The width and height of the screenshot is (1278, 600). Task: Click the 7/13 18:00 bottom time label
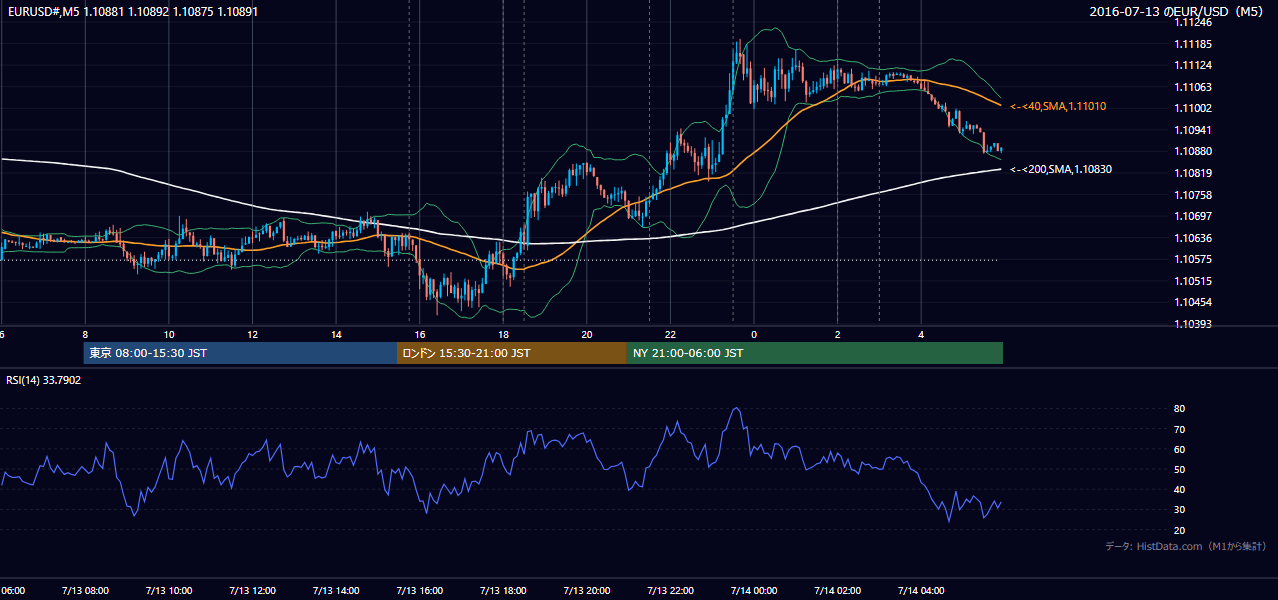tap(503, 590)
